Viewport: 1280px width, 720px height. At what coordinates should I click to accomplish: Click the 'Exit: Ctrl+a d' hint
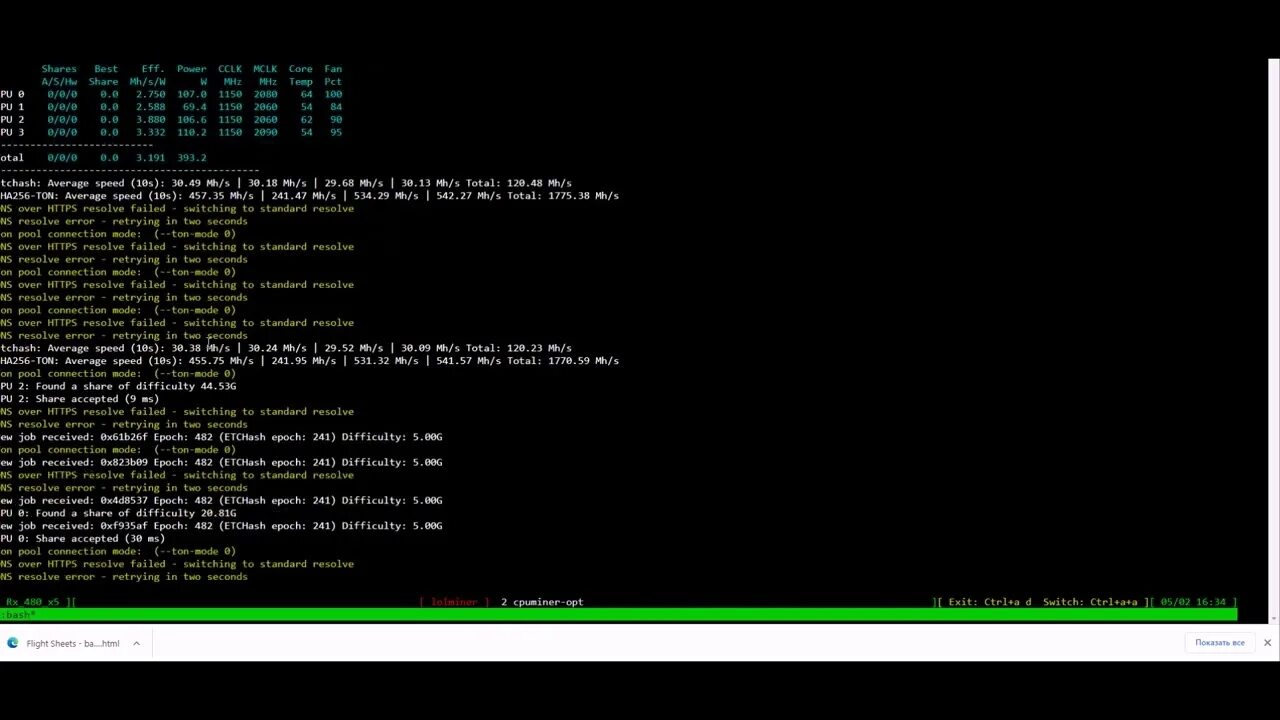click(x=989, y=602)
